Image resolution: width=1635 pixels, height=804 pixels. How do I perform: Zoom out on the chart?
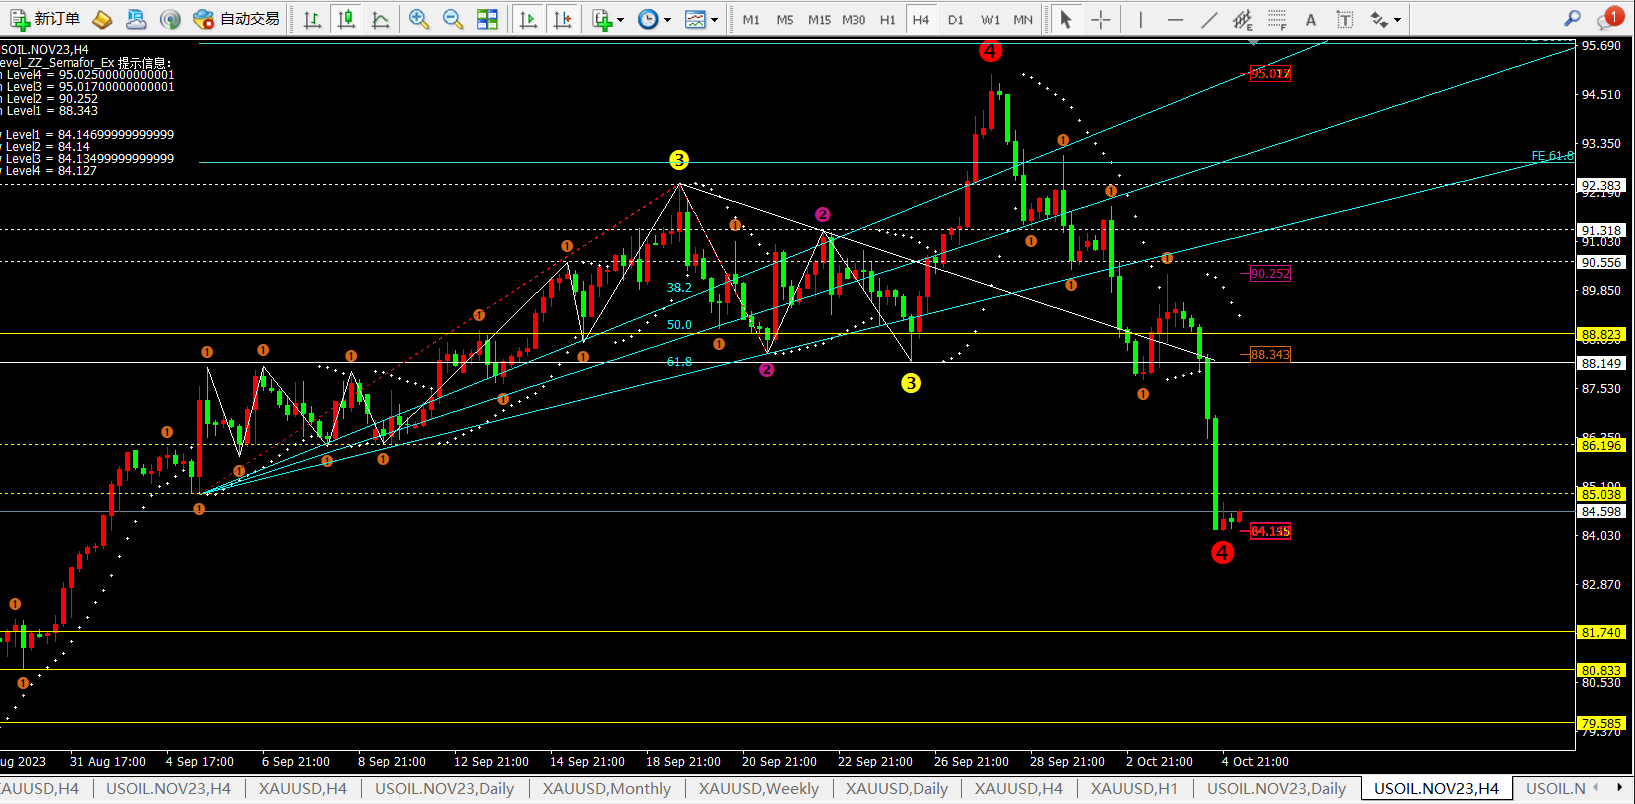tap(453, 19)
